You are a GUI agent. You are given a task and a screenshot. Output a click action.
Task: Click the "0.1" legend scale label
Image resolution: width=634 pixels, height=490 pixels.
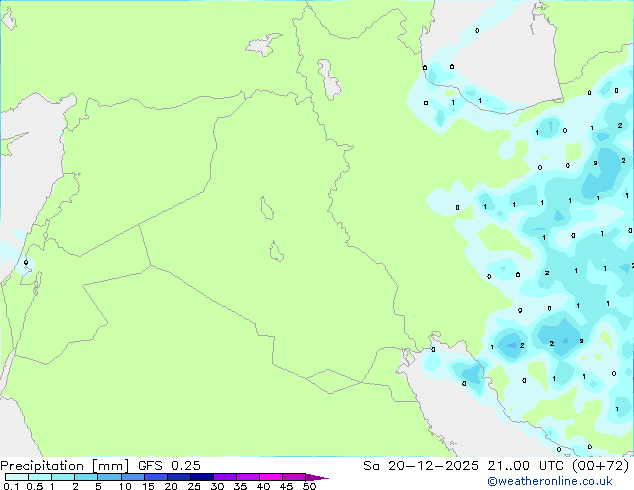click(x=11, y=486)
